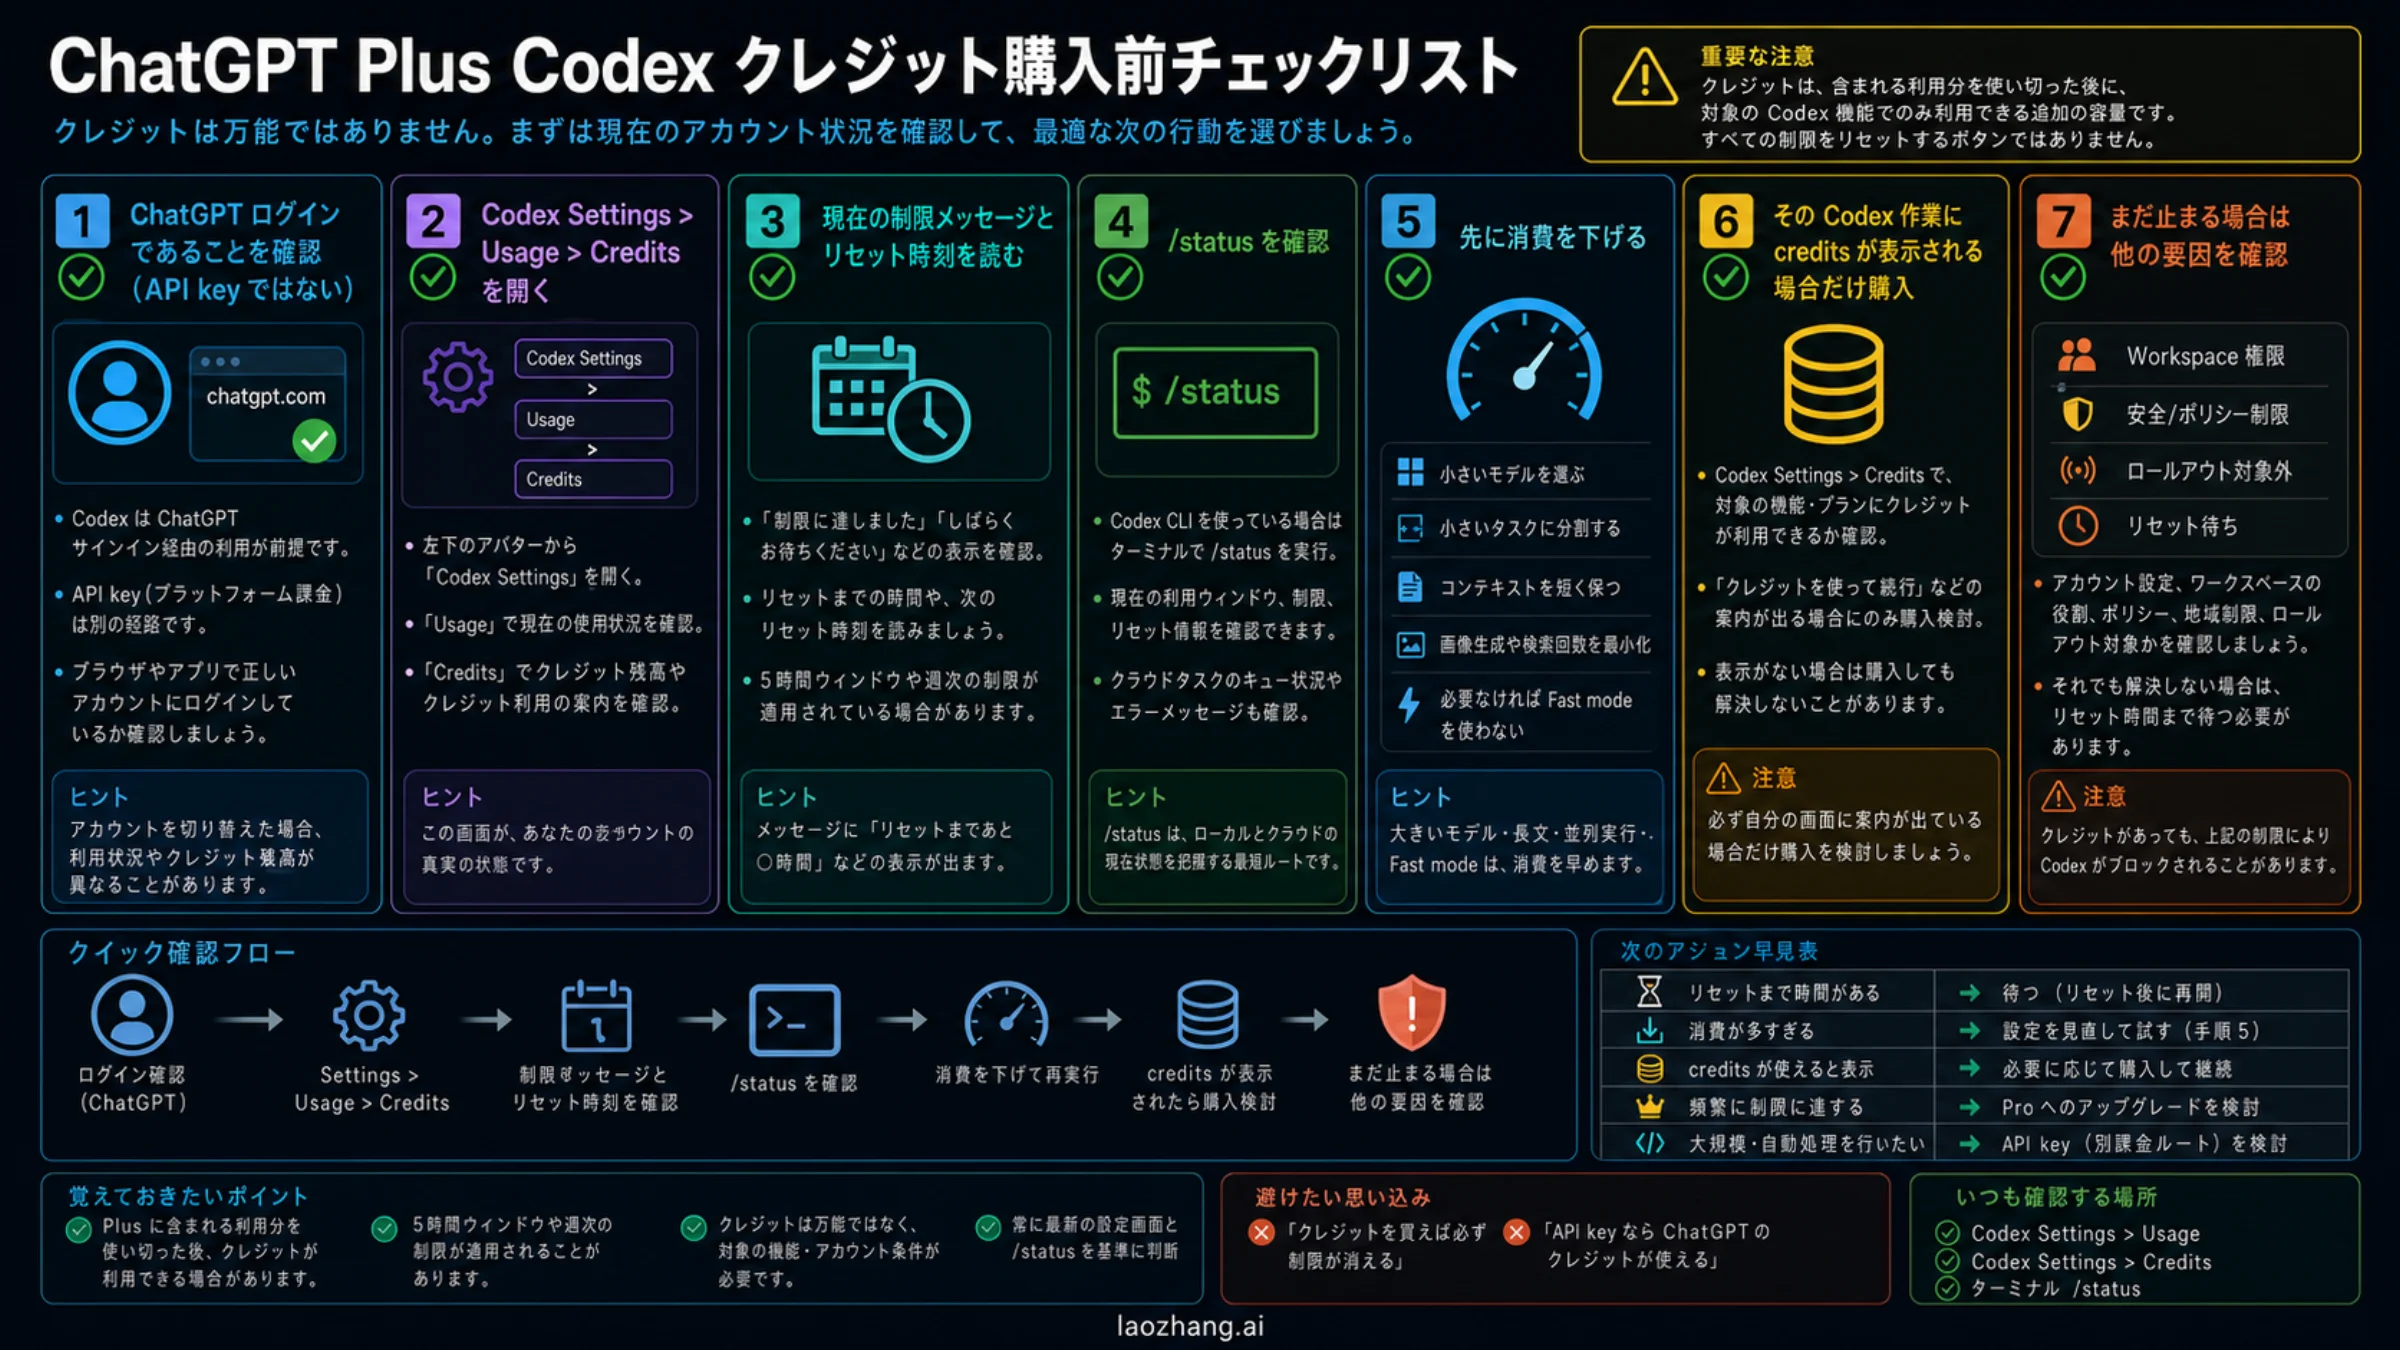
Task: Click the download icon beside 消費が多すぎる
Action: [1650, 1030]
